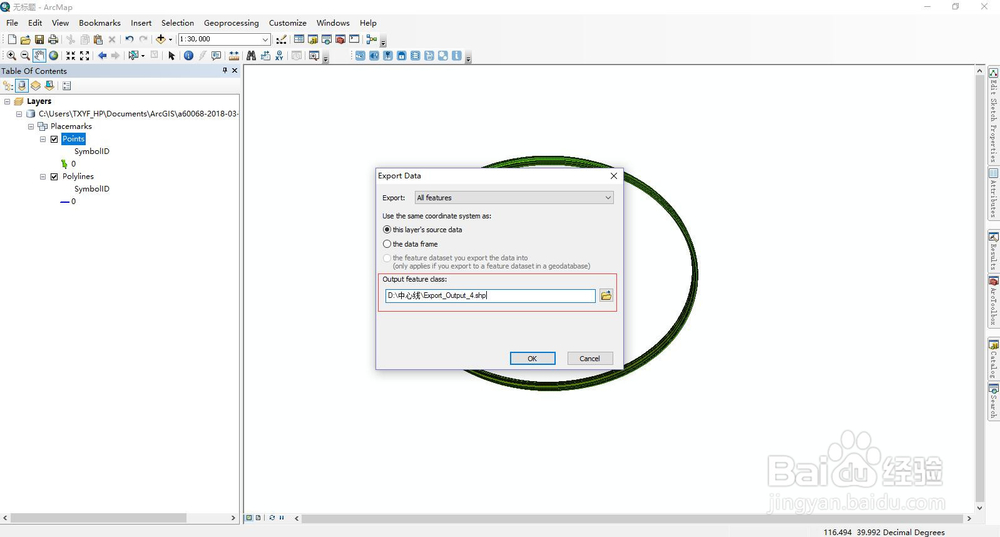Image resolution: width=1000 pixels, height=537 pixels.
Task: Open a map document with folder icon
Action: pyautogui.click(x=26, y=40)
